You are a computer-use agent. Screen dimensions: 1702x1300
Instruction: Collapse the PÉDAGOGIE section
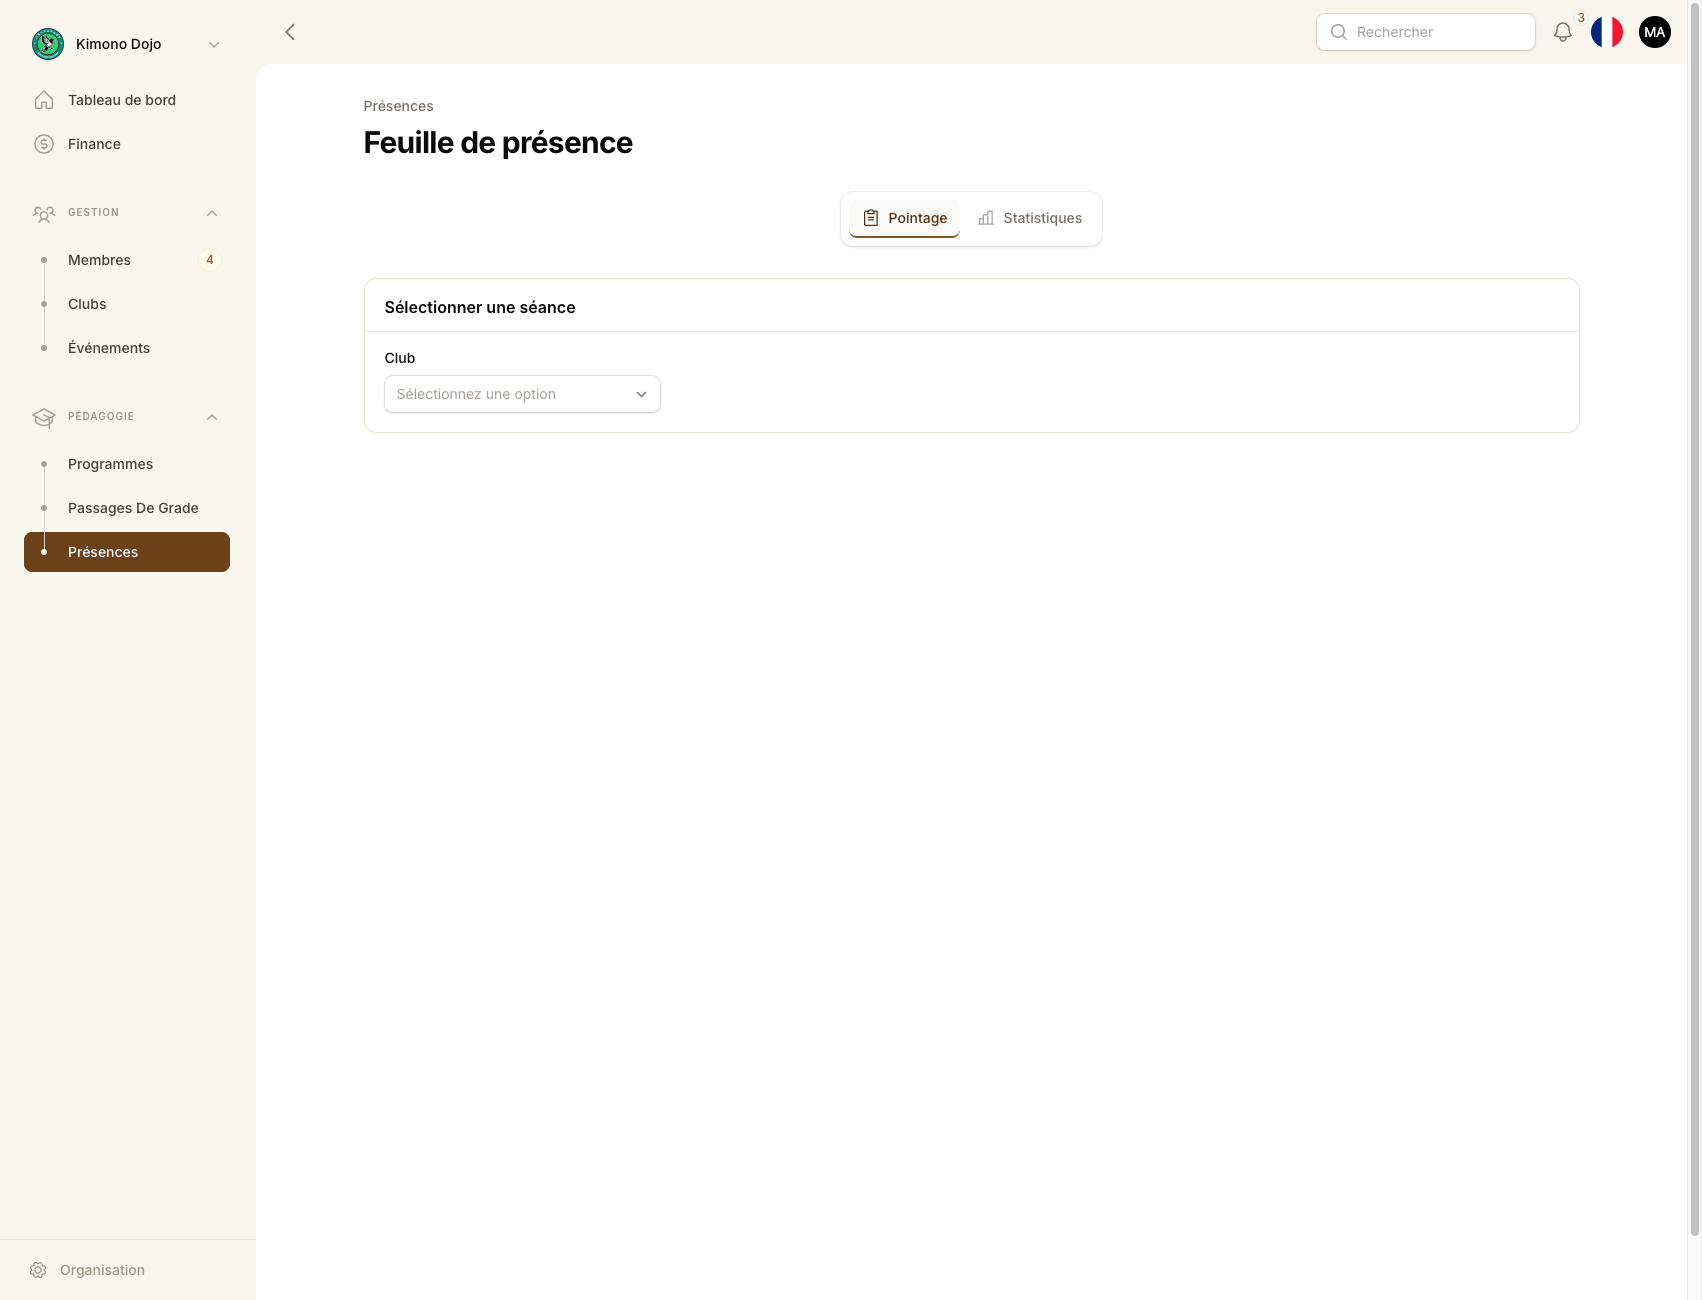tap(211, 416)
